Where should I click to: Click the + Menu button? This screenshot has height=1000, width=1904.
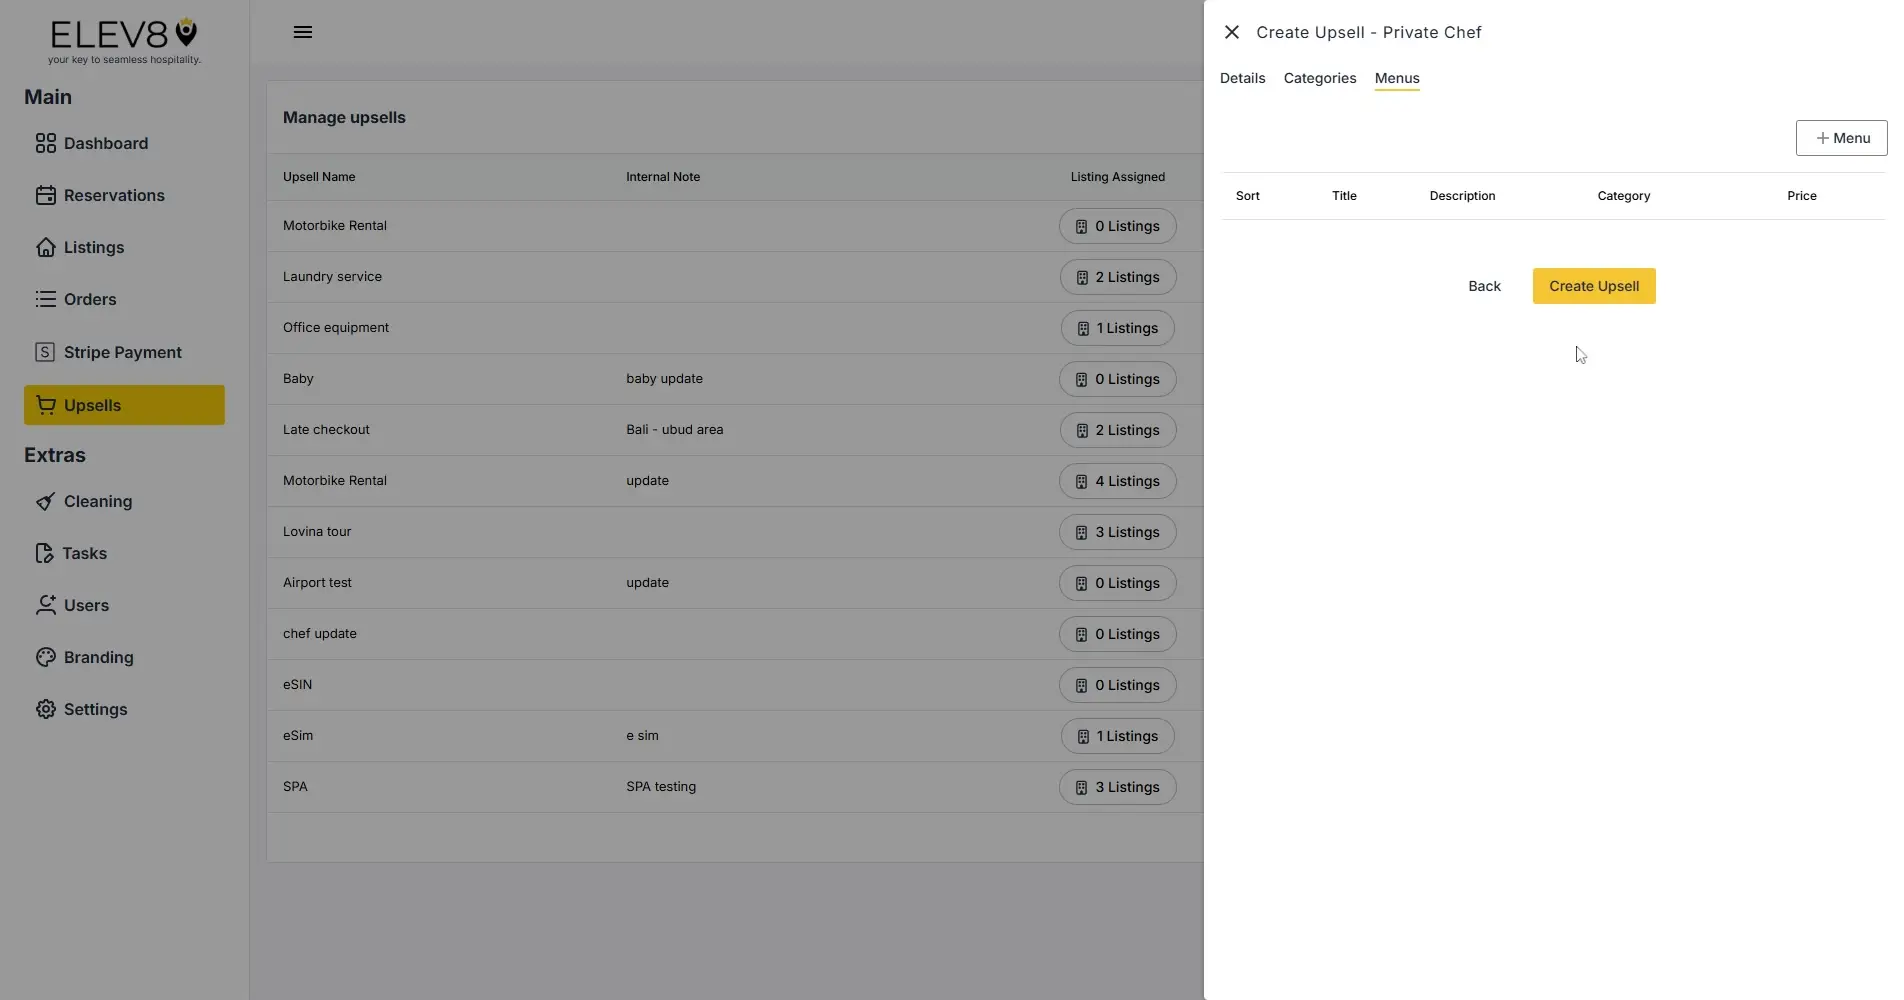coord(1841,138)
